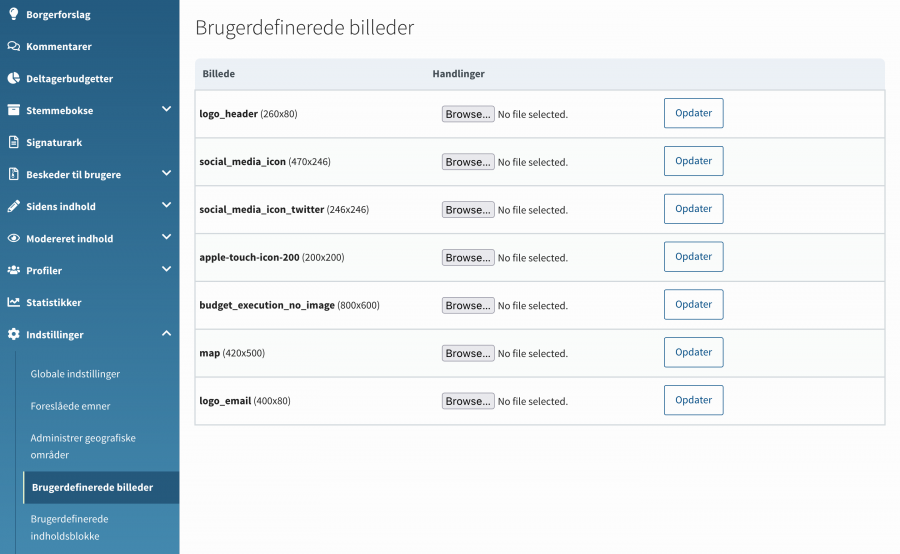Viewport: 900px width, 554px height.
Task: Browse a file for social_media_icon
Action: pos(468,162)
